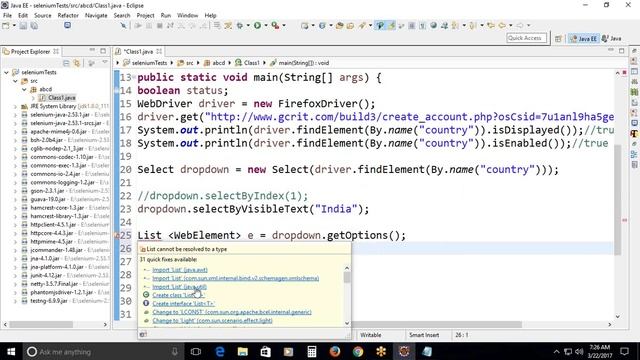Screen dimensions: 640x360
Task: Open the Firefox icon in taskbar
Action: (x=335, y=351)
